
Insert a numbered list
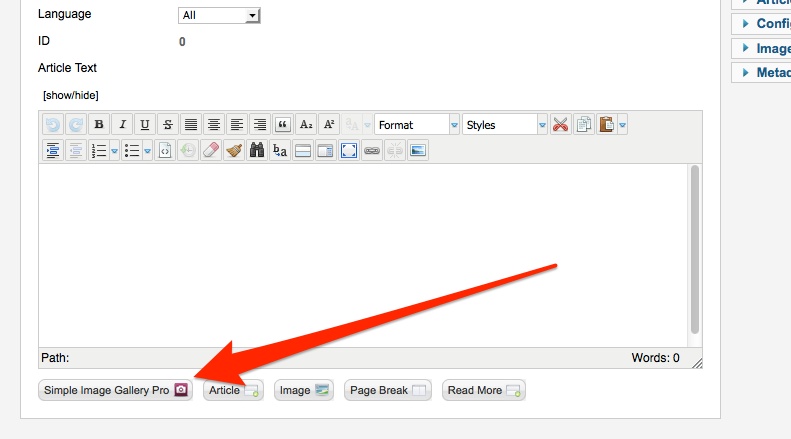[98, 150]
